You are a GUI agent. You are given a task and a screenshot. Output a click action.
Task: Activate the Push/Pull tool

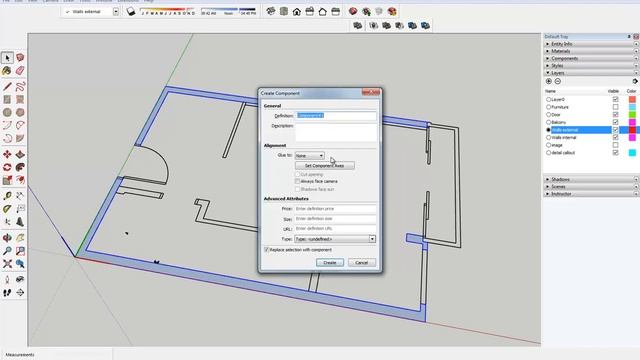tap(20, 154)
